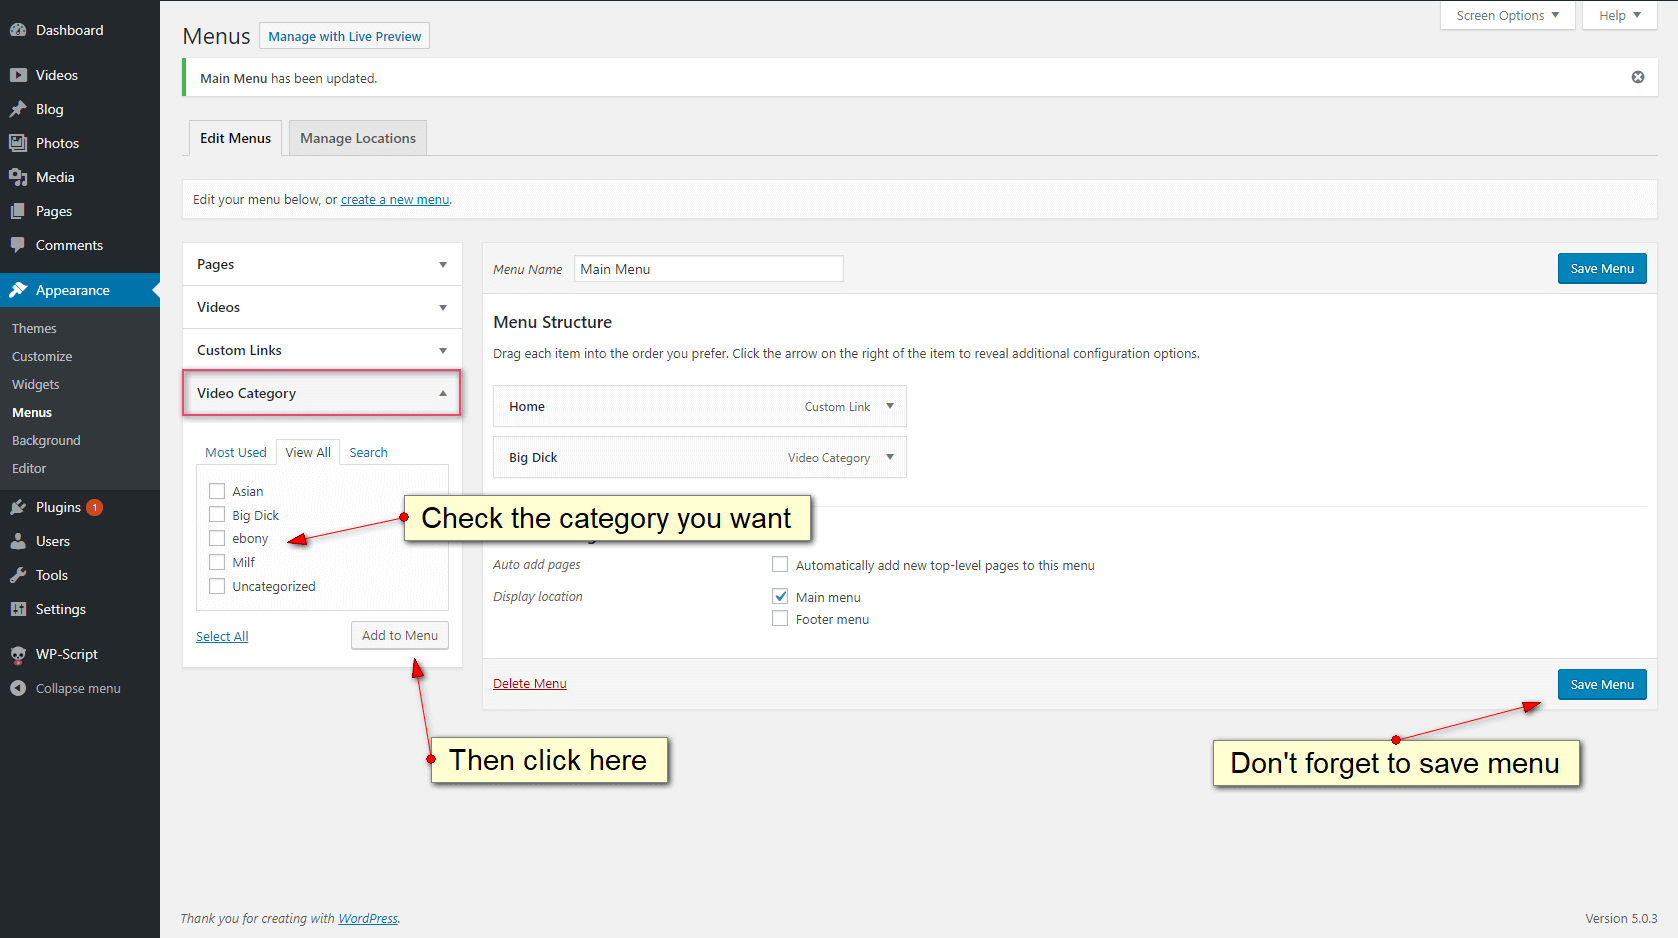Click the Blog pushpin icon
1678x938 pixels.
[x=18, y=109]
